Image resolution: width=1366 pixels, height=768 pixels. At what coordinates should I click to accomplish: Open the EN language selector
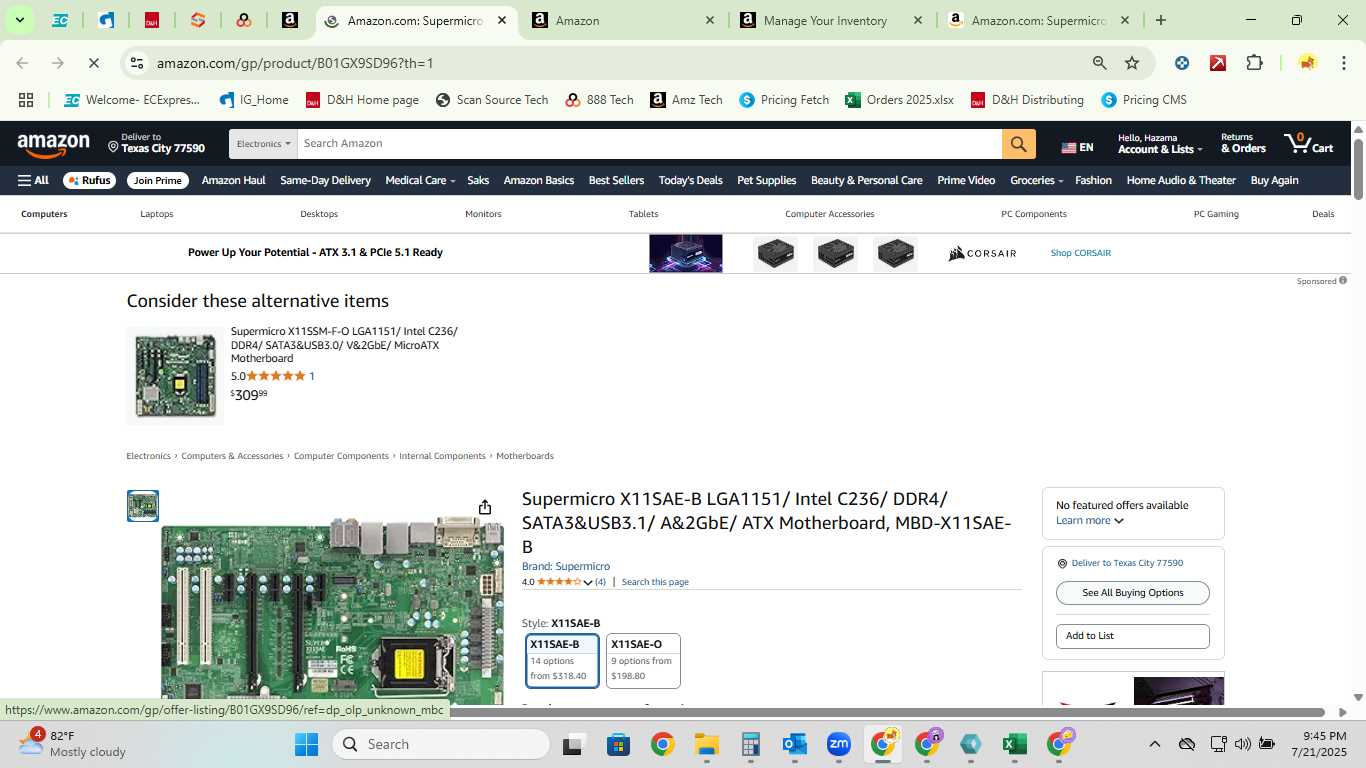1077,147
